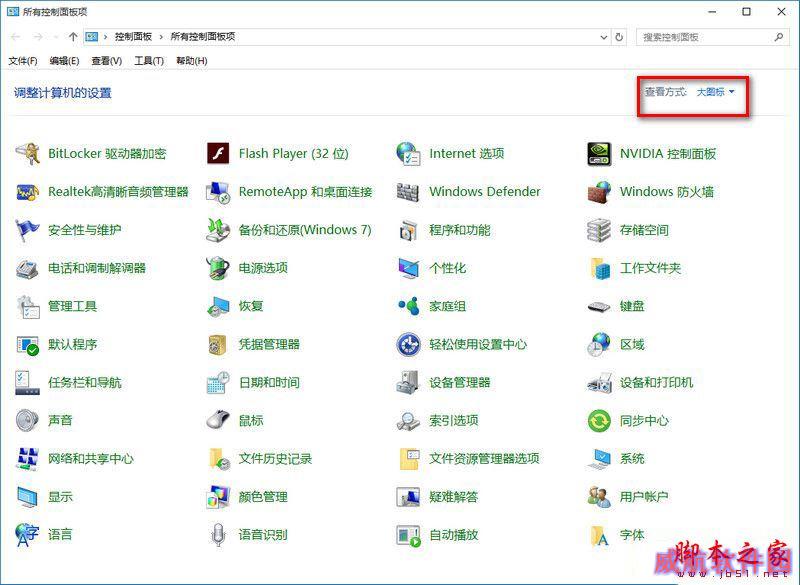Viewport: 800px width, 585px height.
Task: Click the RemoteApp 和桌面连接 icon
Action: (218, 192)
